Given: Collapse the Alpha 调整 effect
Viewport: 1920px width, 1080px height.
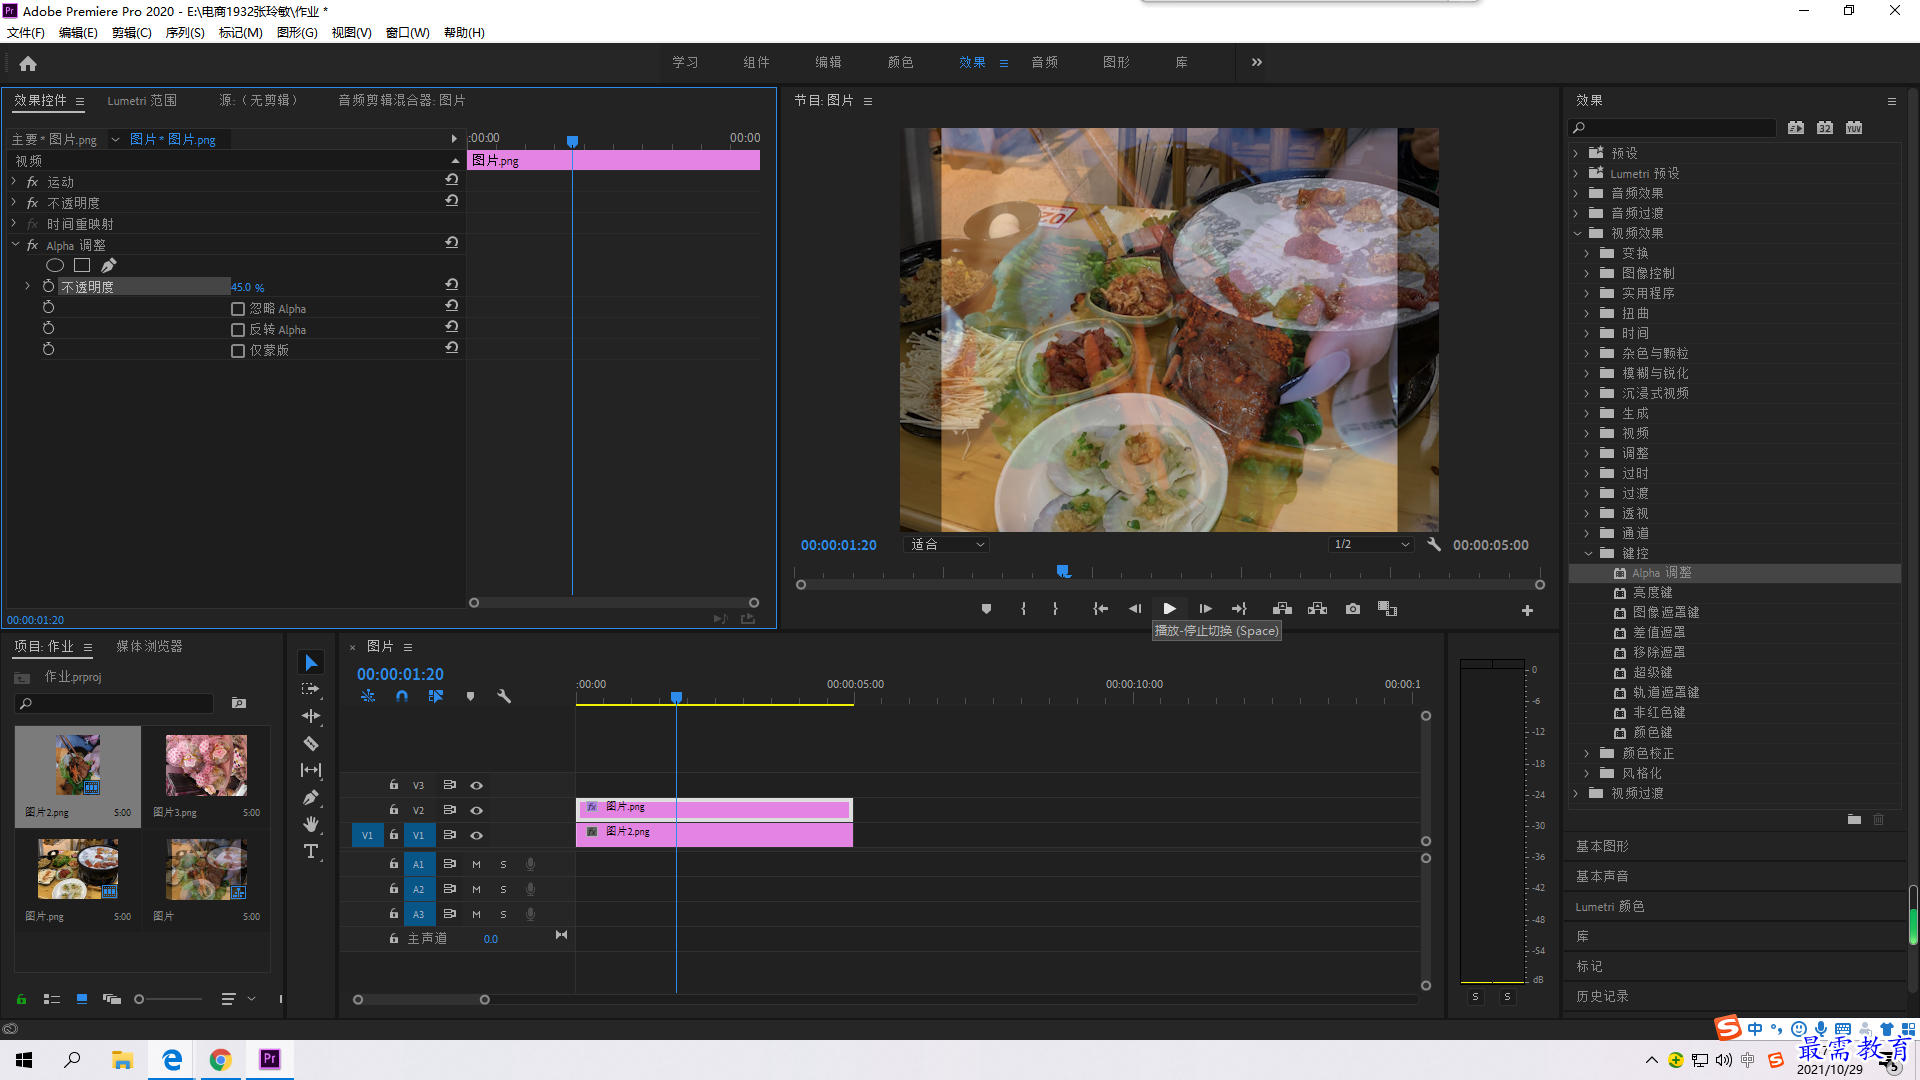Looking at the screenshot, I should coord(15,245).
